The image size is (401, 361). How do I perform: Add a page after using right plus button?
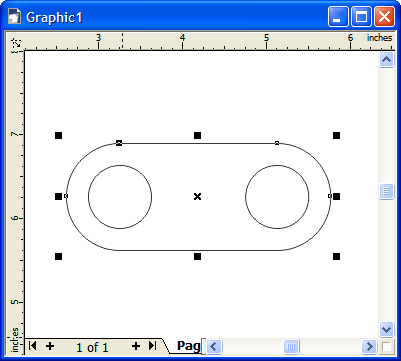[135, 346]
